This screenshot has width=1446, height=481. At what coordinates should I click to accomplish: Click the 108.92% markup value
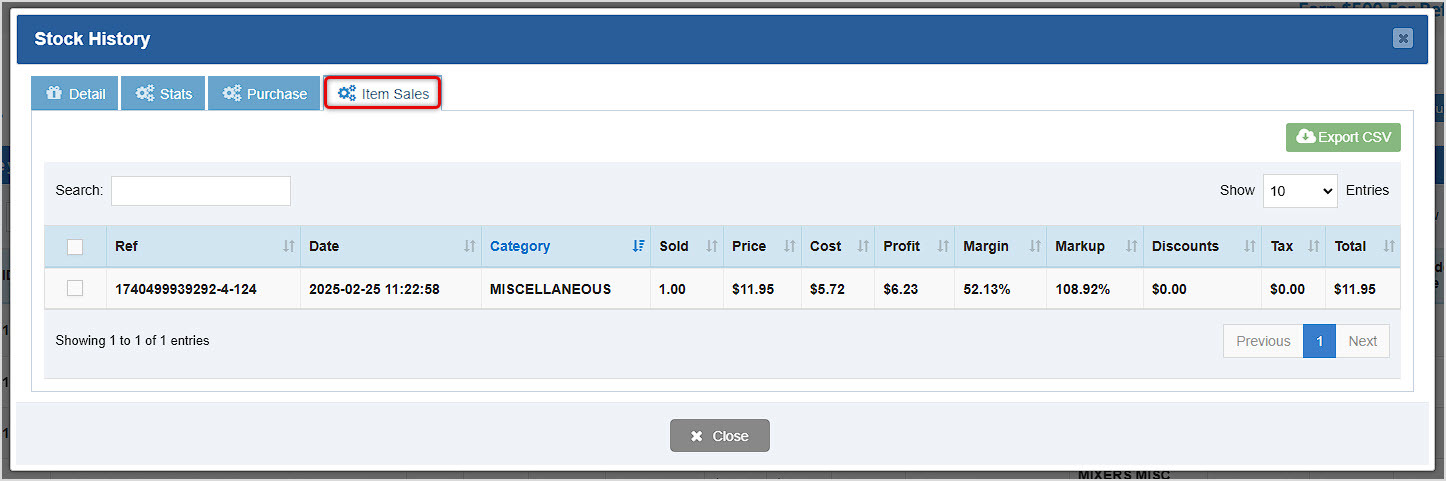point(1083,289)
